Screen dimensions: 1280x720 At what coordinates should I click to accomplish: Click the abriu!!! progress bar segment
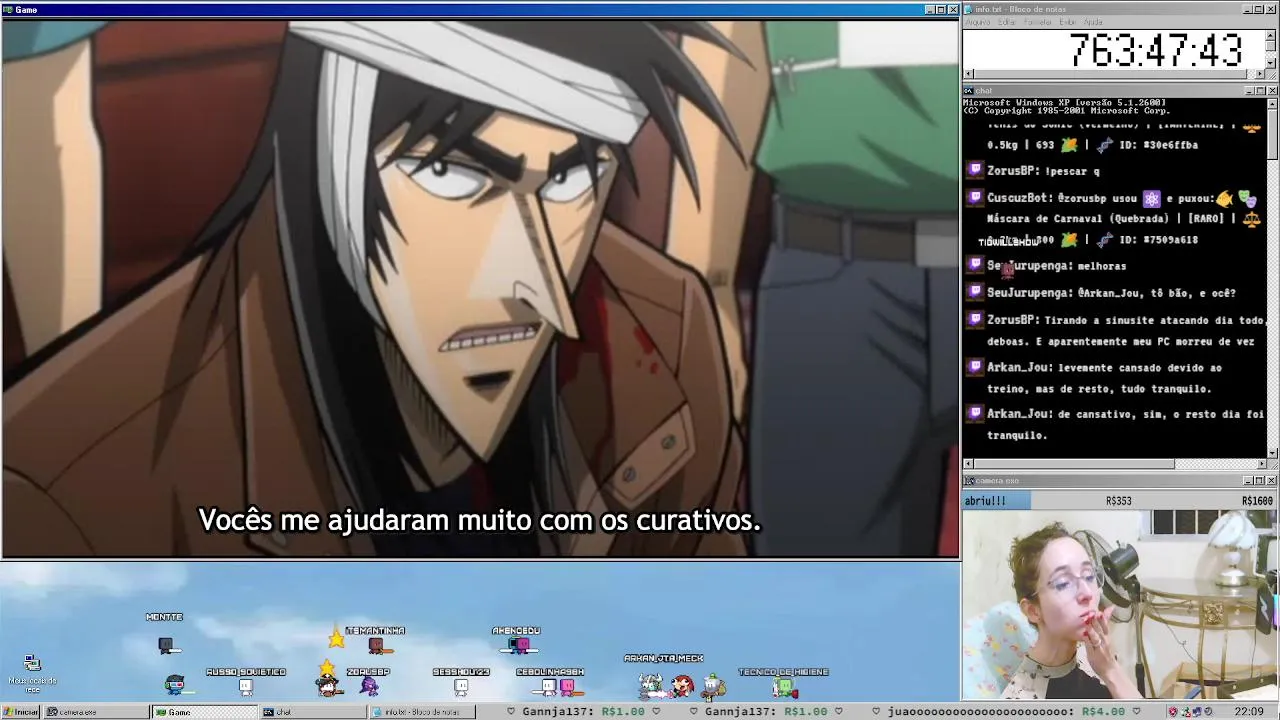click(x=996, y=501)
